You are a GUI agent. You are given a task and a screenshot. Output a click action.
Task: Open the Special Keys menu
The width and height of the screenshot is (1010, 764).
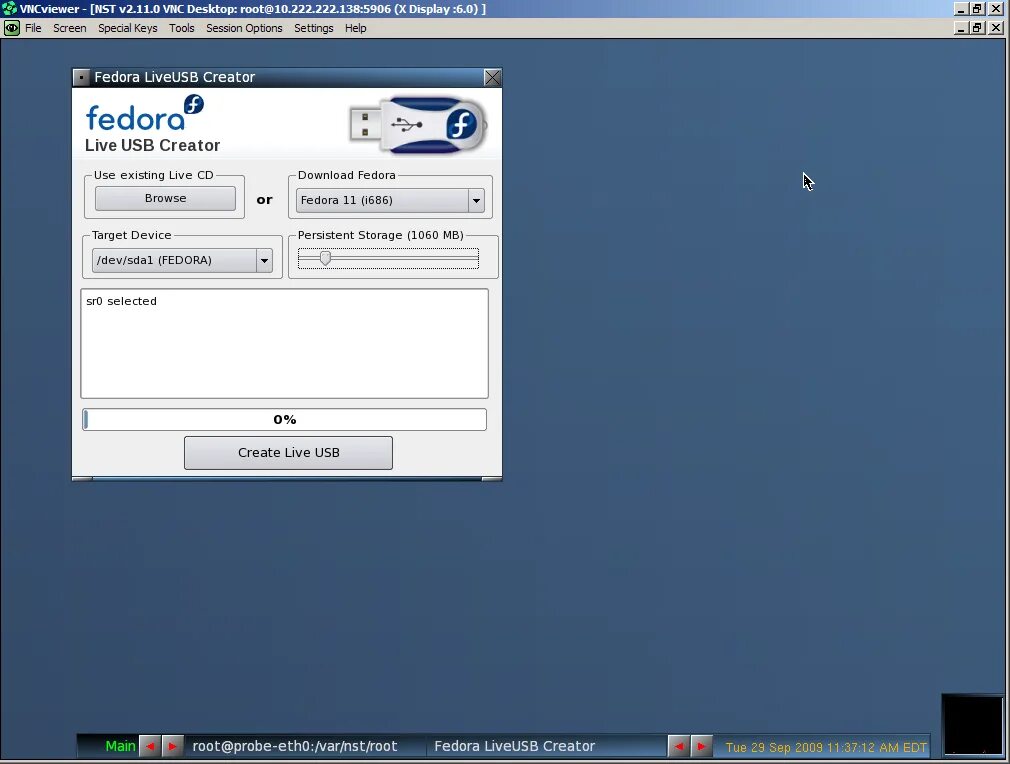point(128,28)
